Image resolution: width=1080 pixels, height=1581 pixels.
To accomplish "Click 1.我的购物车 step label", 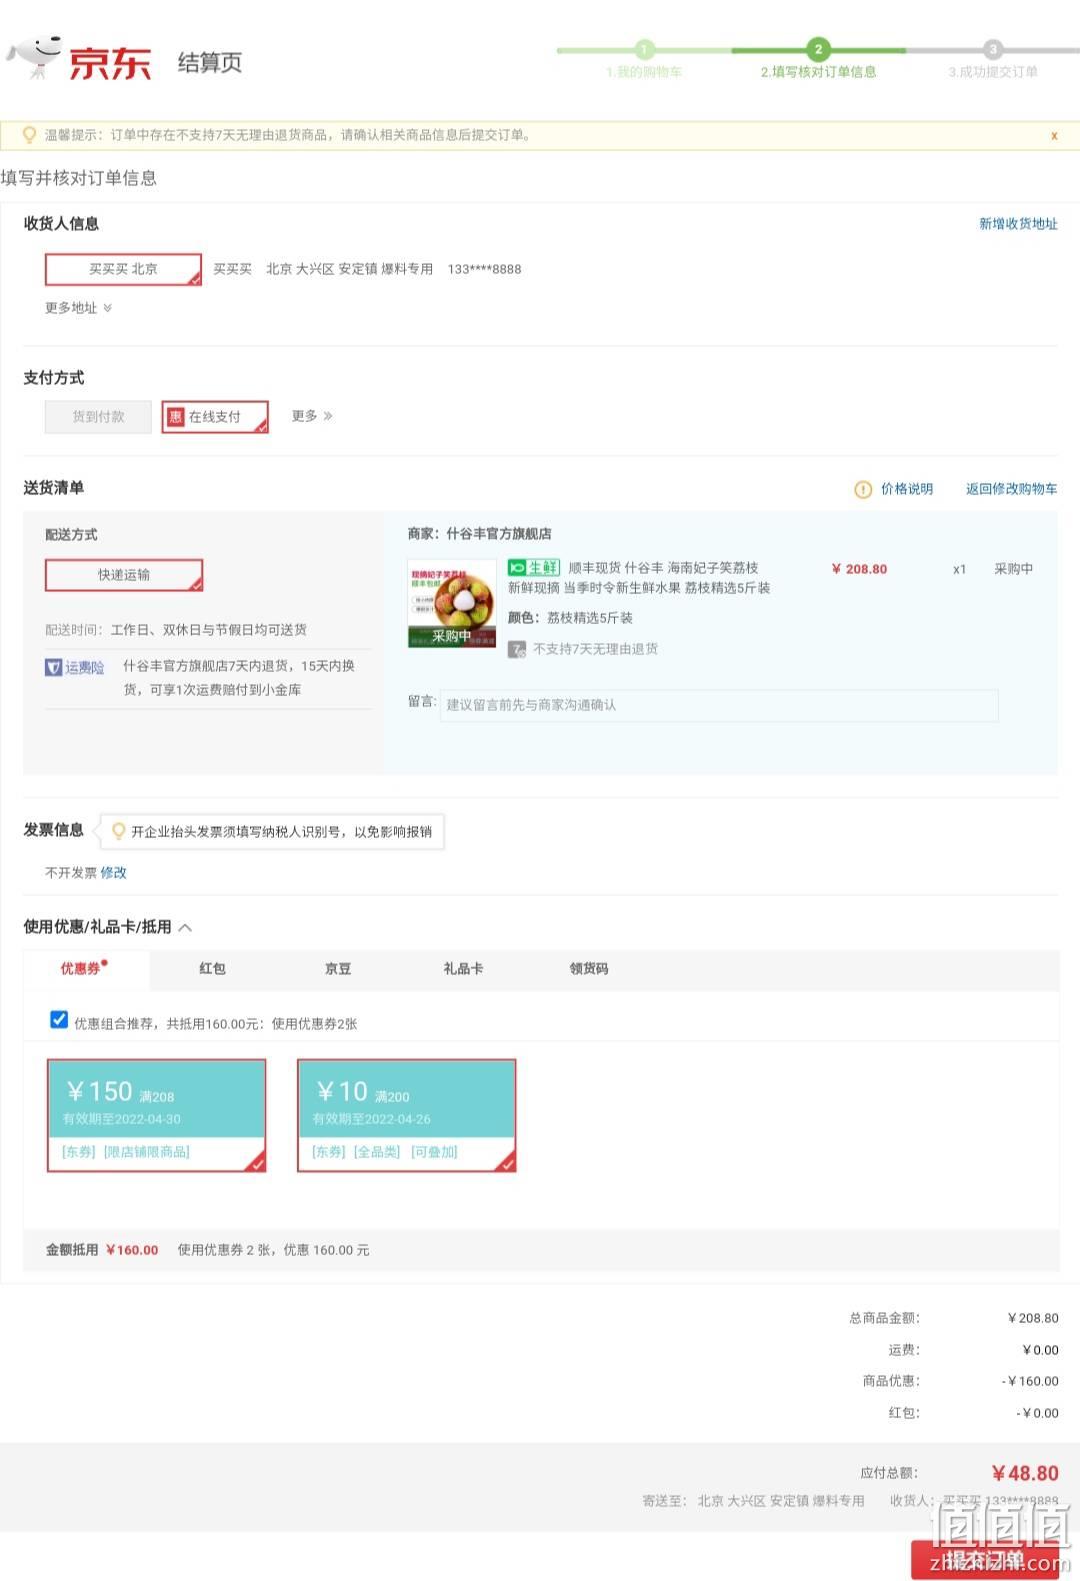I will pos(644,72).
